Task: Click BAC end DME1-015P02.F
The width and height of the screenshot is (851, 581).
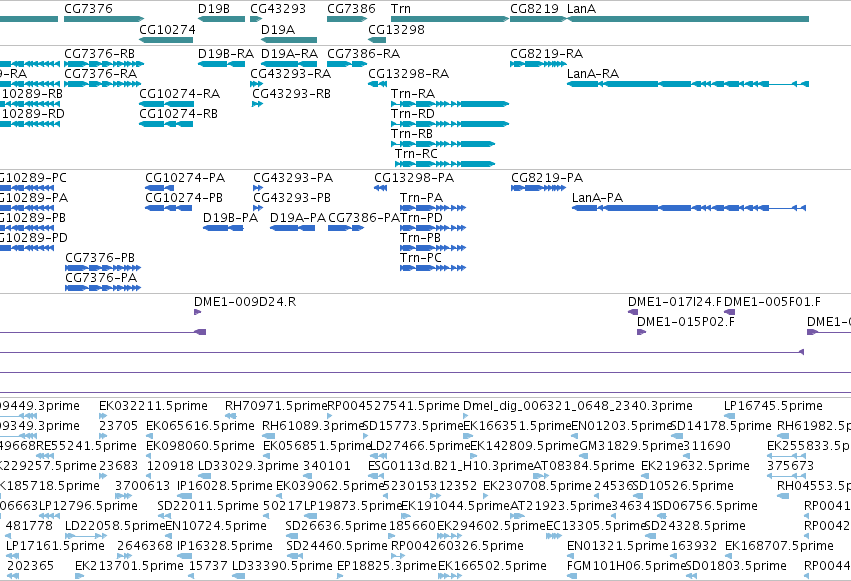Action: tap(686, 322)
